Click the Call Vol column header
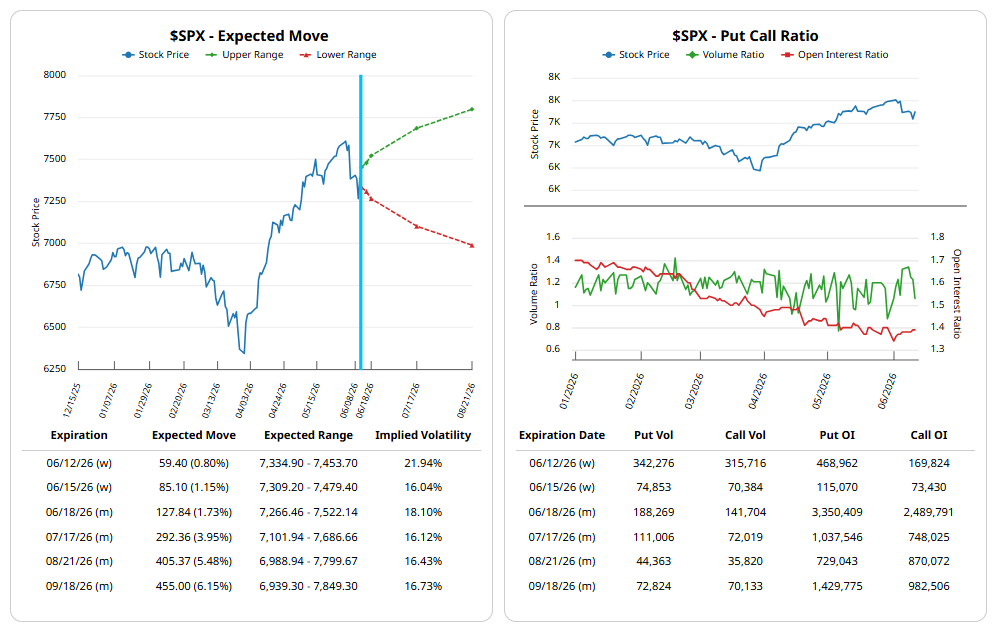The image size is (992, 628). 745,435
